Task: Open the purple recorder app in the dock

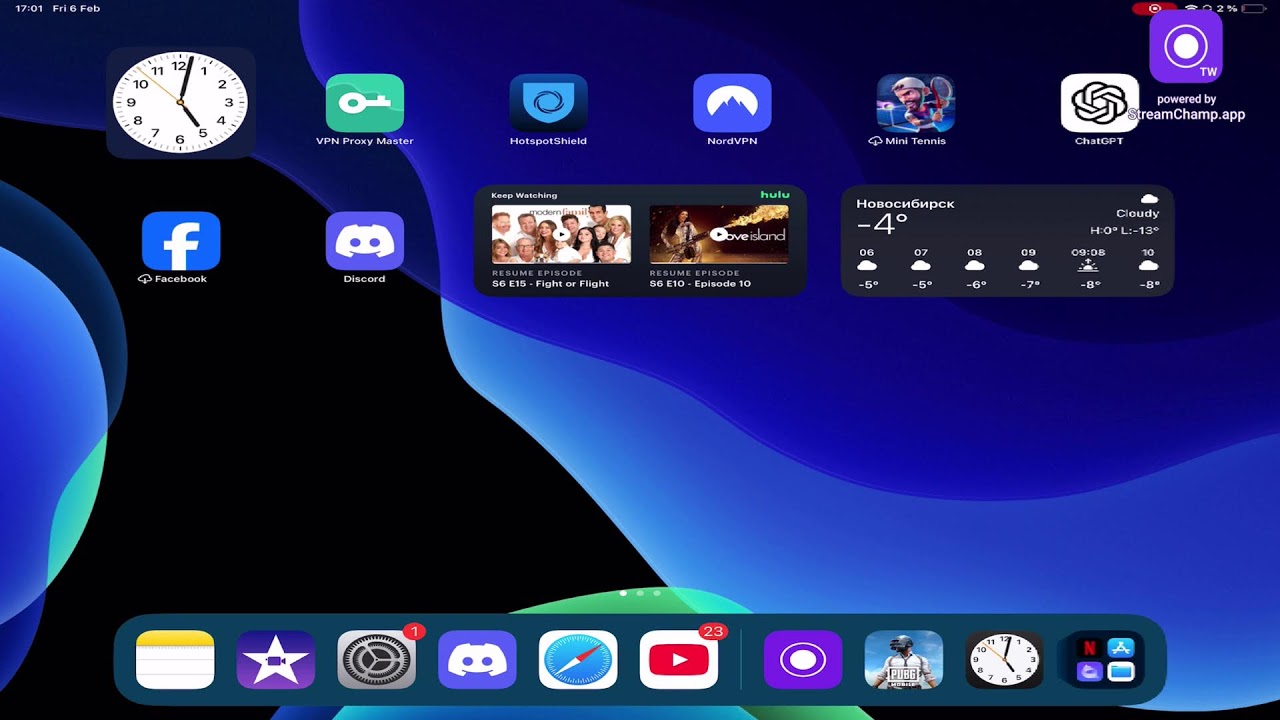Action: [803, 660]
